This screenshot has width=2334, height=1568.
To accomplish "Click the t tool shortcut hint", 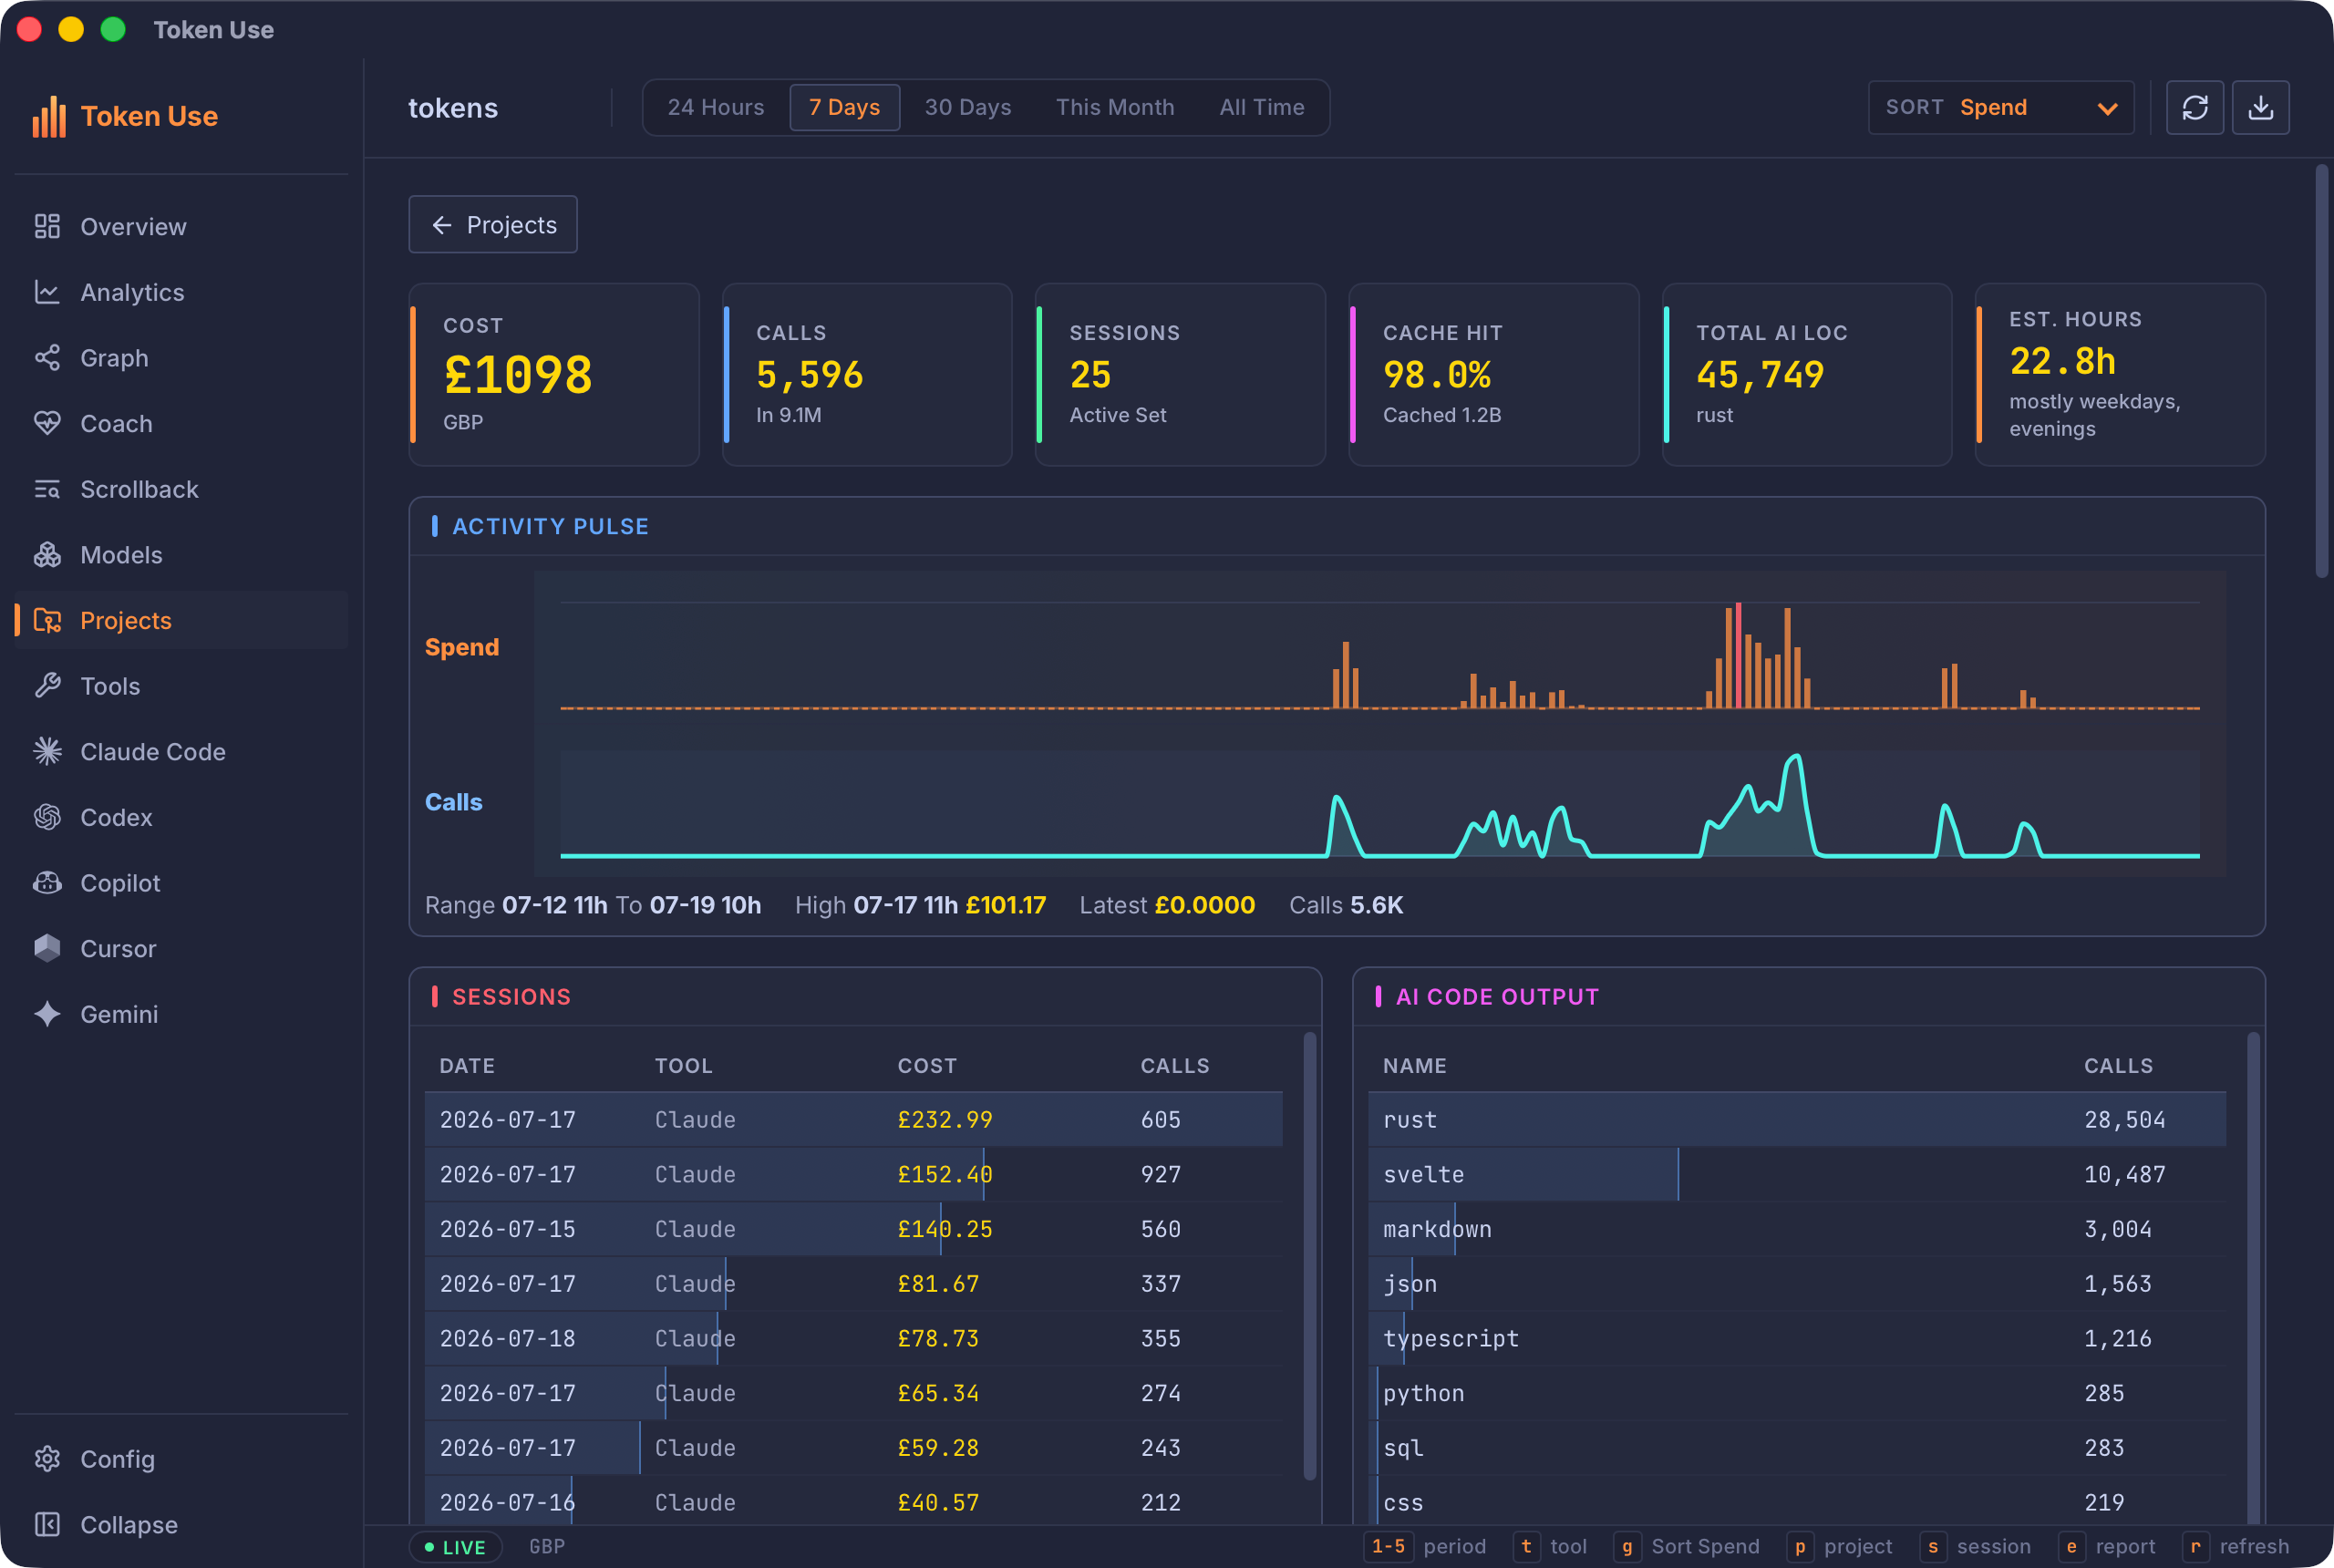I will pyautogui.click(x=1551, y=1547).
